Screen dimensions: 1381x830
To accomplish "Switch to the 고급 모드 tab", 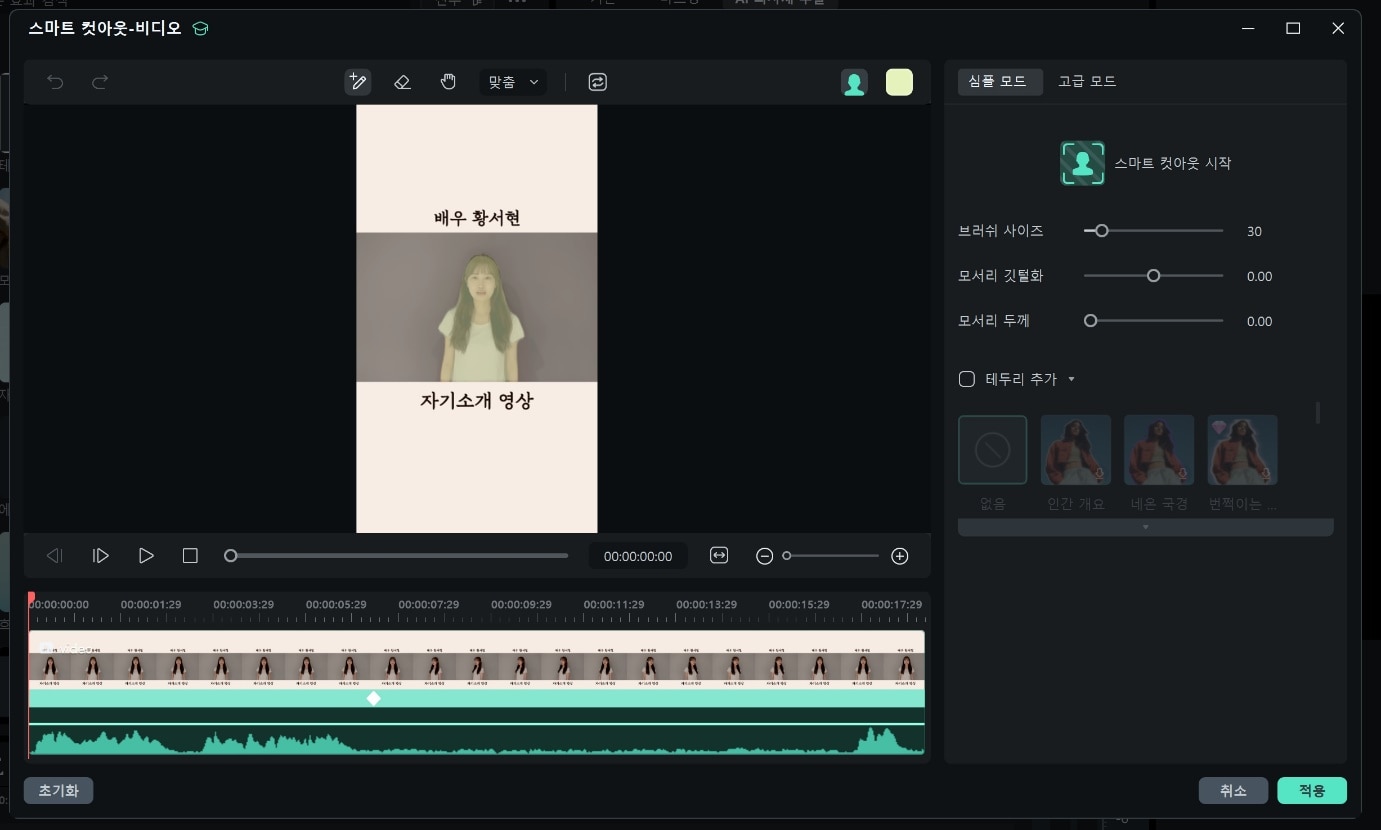I will pos(1086,80).
